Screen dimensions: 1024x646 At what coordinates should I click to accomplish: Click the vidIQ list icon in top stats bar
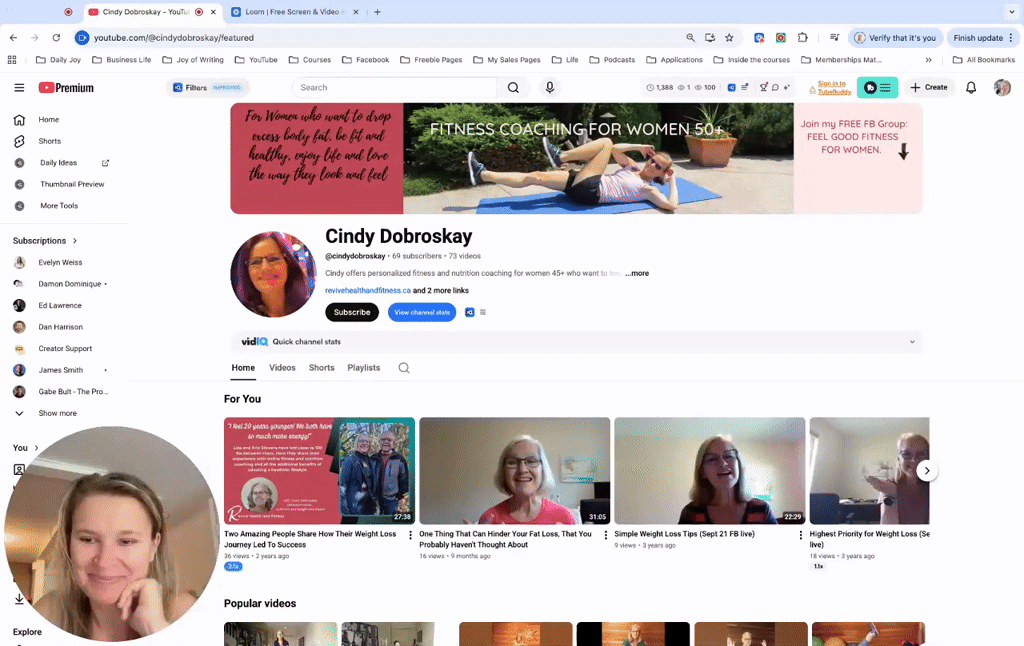(744, 88)
